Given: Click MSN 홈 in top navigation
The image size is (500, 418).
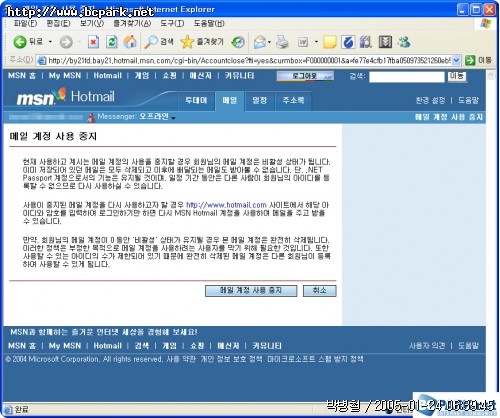Looking at the screenshot, I should [x=22, y=76].
